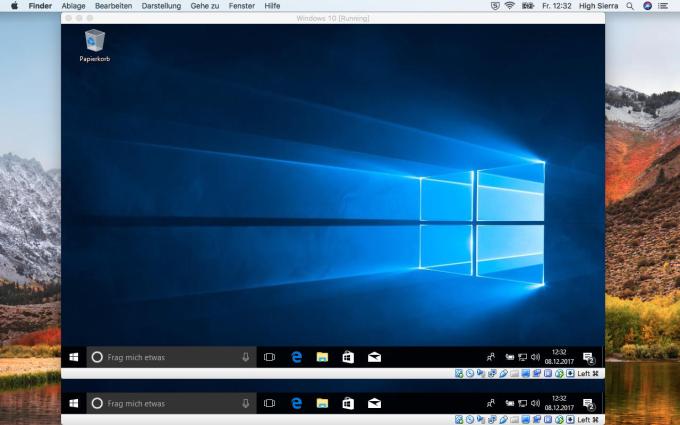The width and height of the screenshot is (680, 425).
Task: Click hard disk indicator in upper VirtualBox status bar
Action: (459, 373)
